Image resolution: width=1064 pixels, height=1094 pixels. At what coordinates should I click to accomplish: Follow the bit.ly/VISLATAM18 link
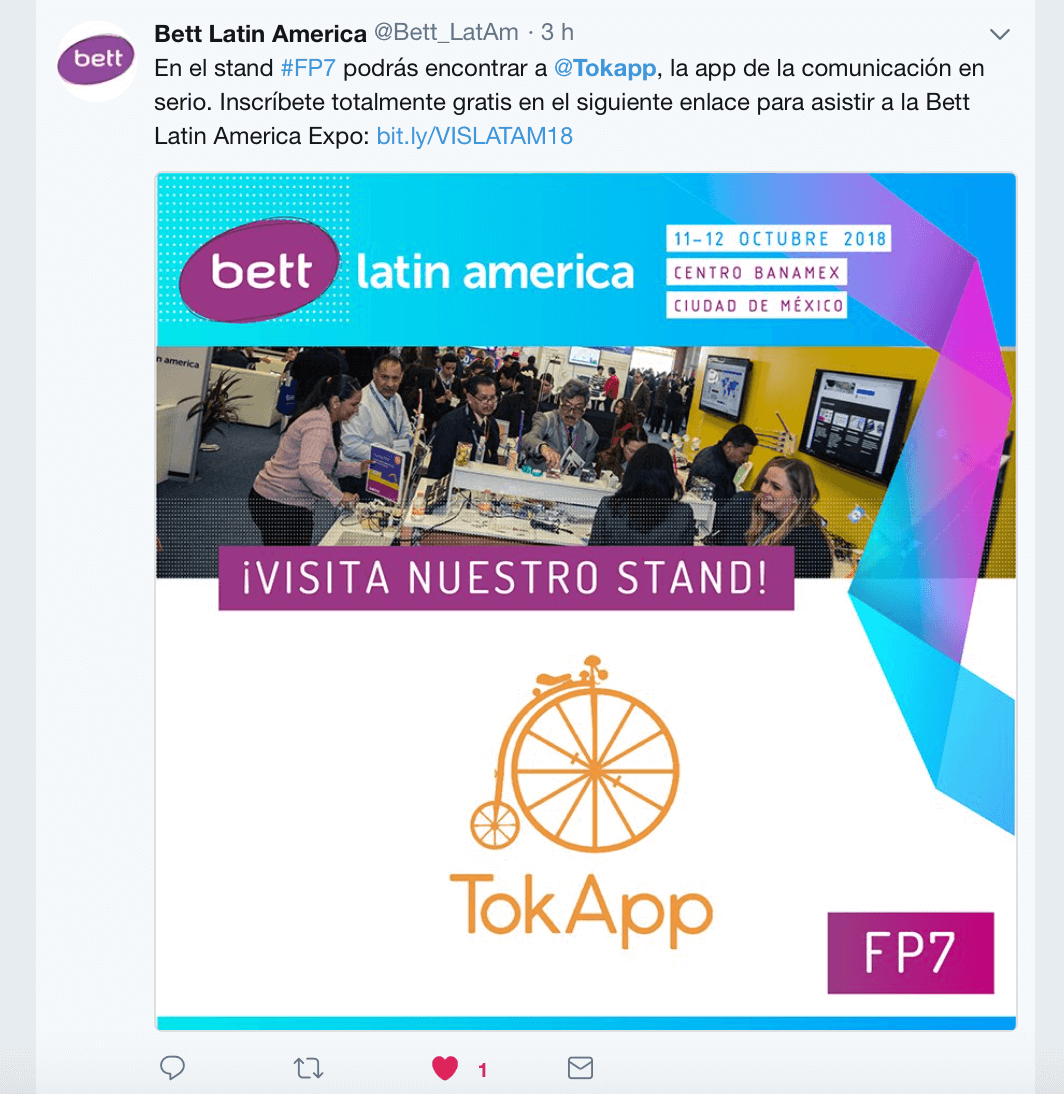click(x=474, y=136)
